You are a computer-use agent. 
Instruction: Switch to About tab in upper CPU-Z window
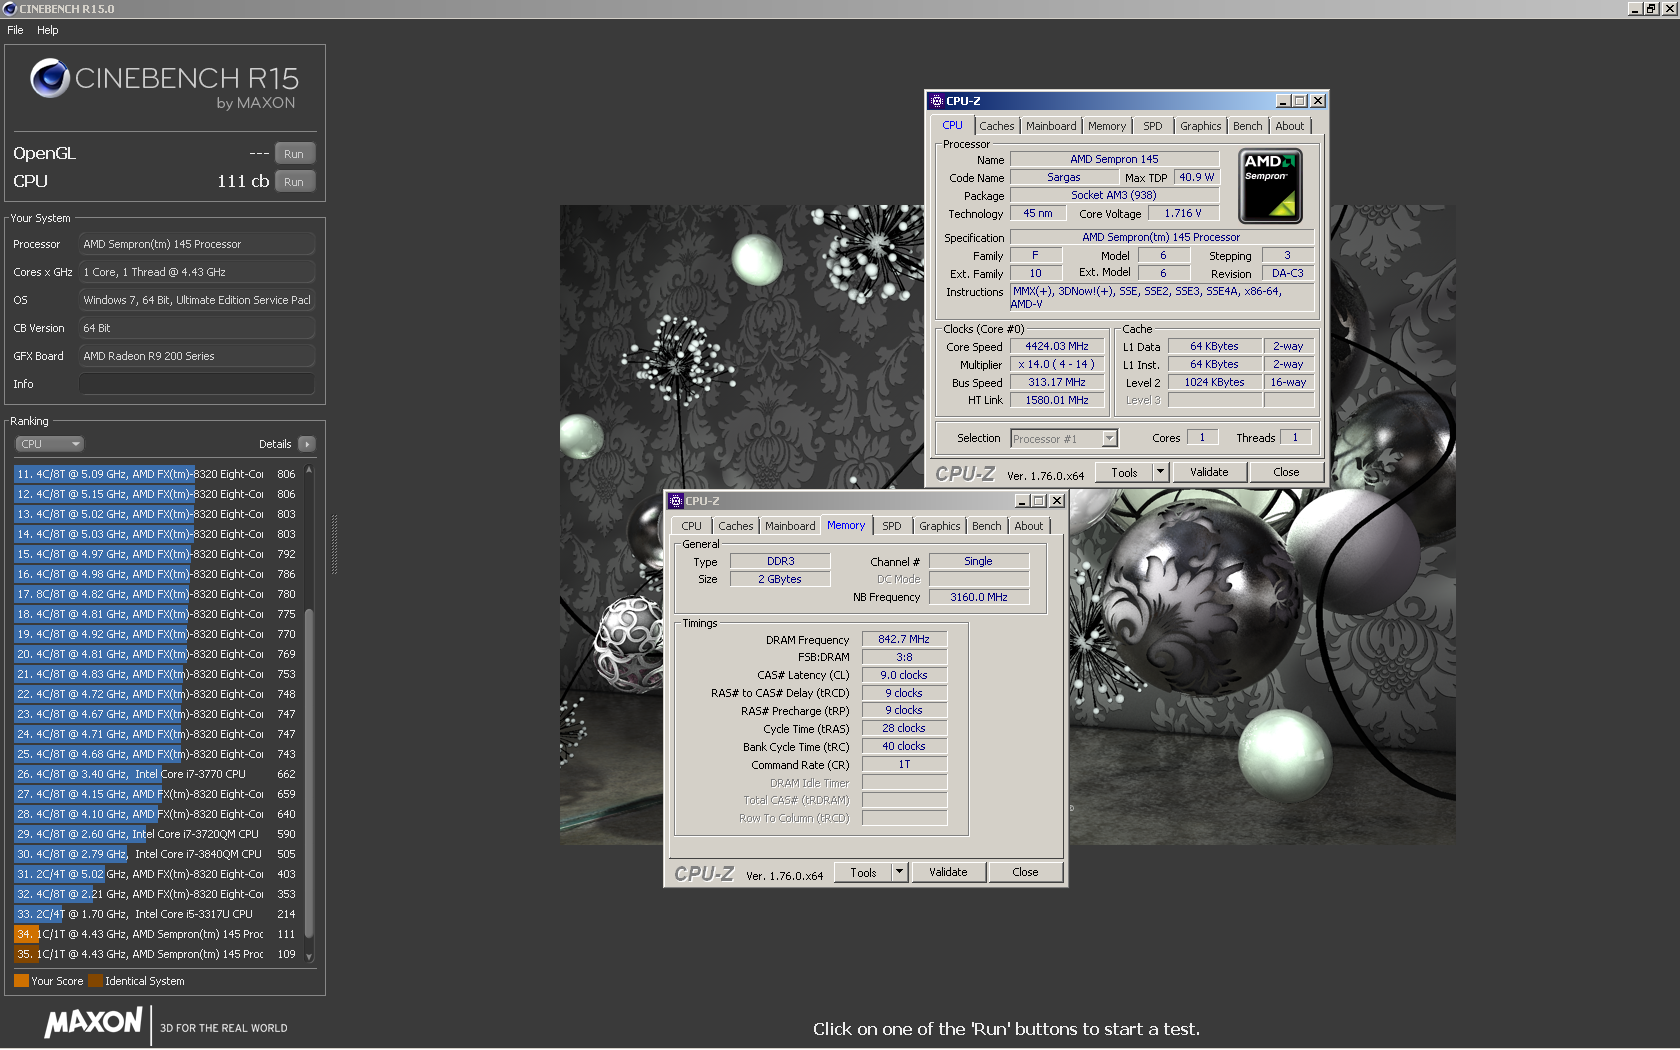[x=1290, y=126]
